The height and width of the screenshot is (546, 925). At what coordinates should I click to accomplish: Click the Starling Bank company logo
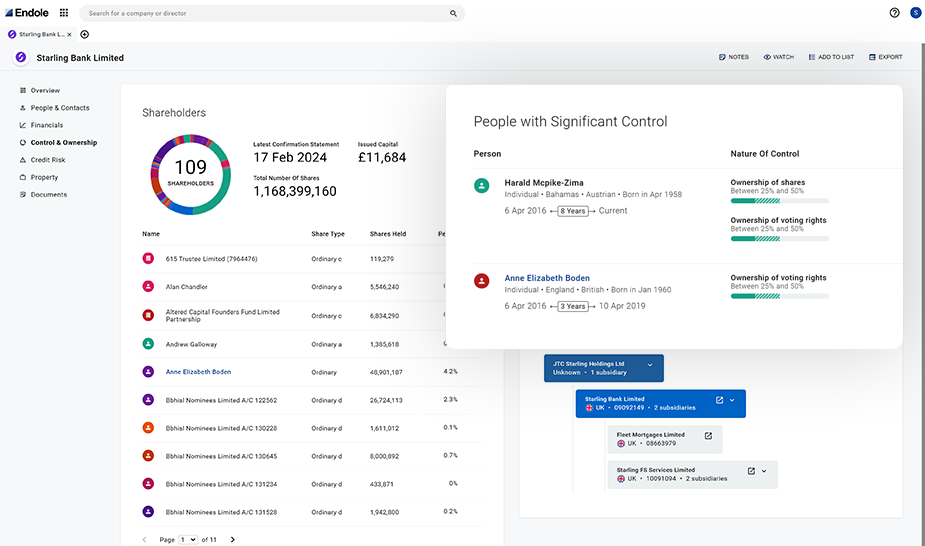pyautogui.click(x=21, y=57)
